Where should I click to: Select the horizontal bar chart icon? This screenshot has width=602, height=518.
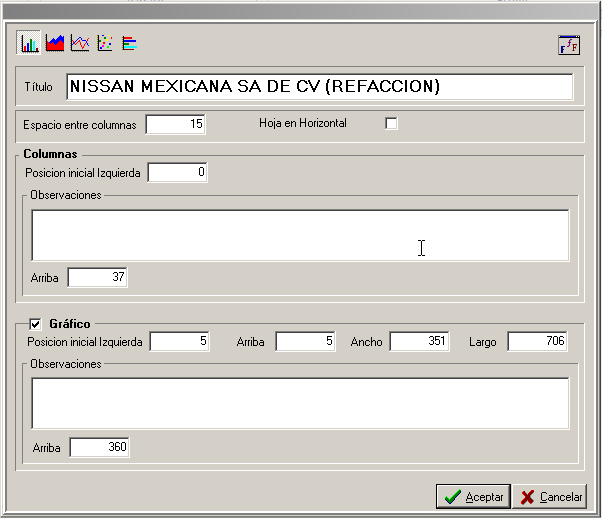coord(129,43)
